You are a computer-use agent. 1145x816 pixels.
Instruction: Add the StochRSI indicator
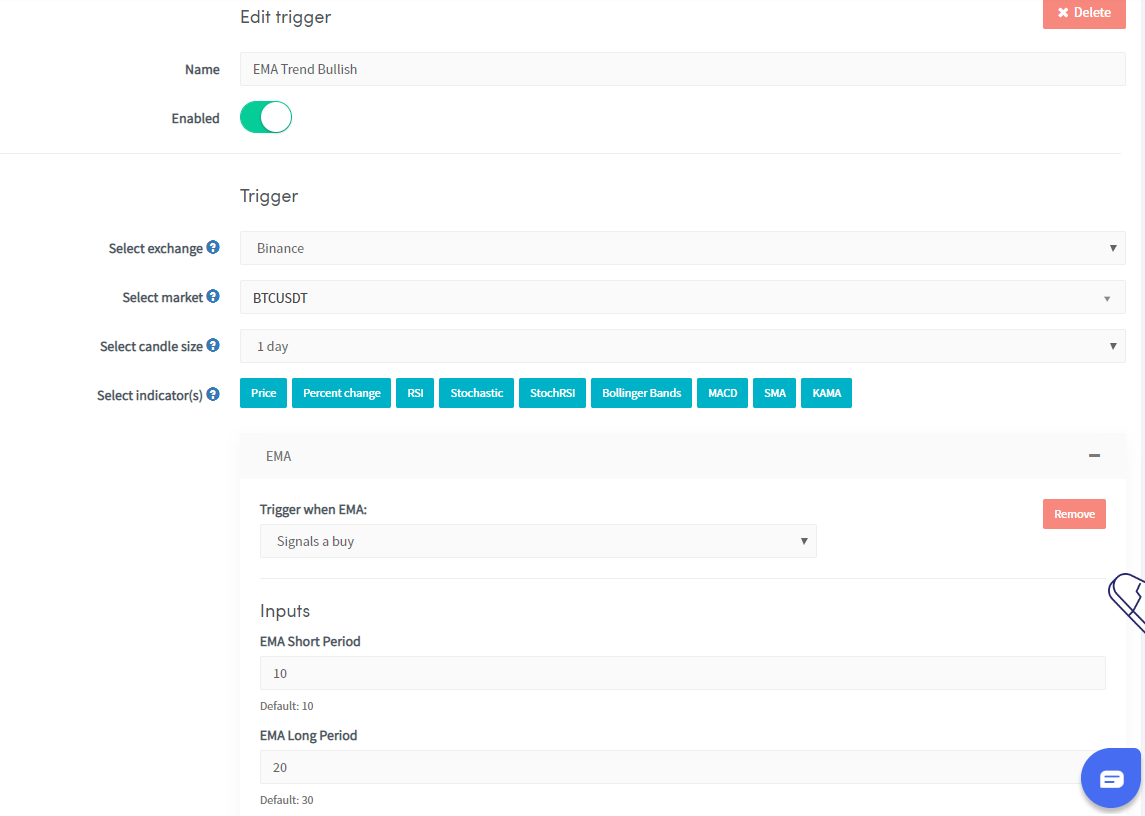click(552, 393)
